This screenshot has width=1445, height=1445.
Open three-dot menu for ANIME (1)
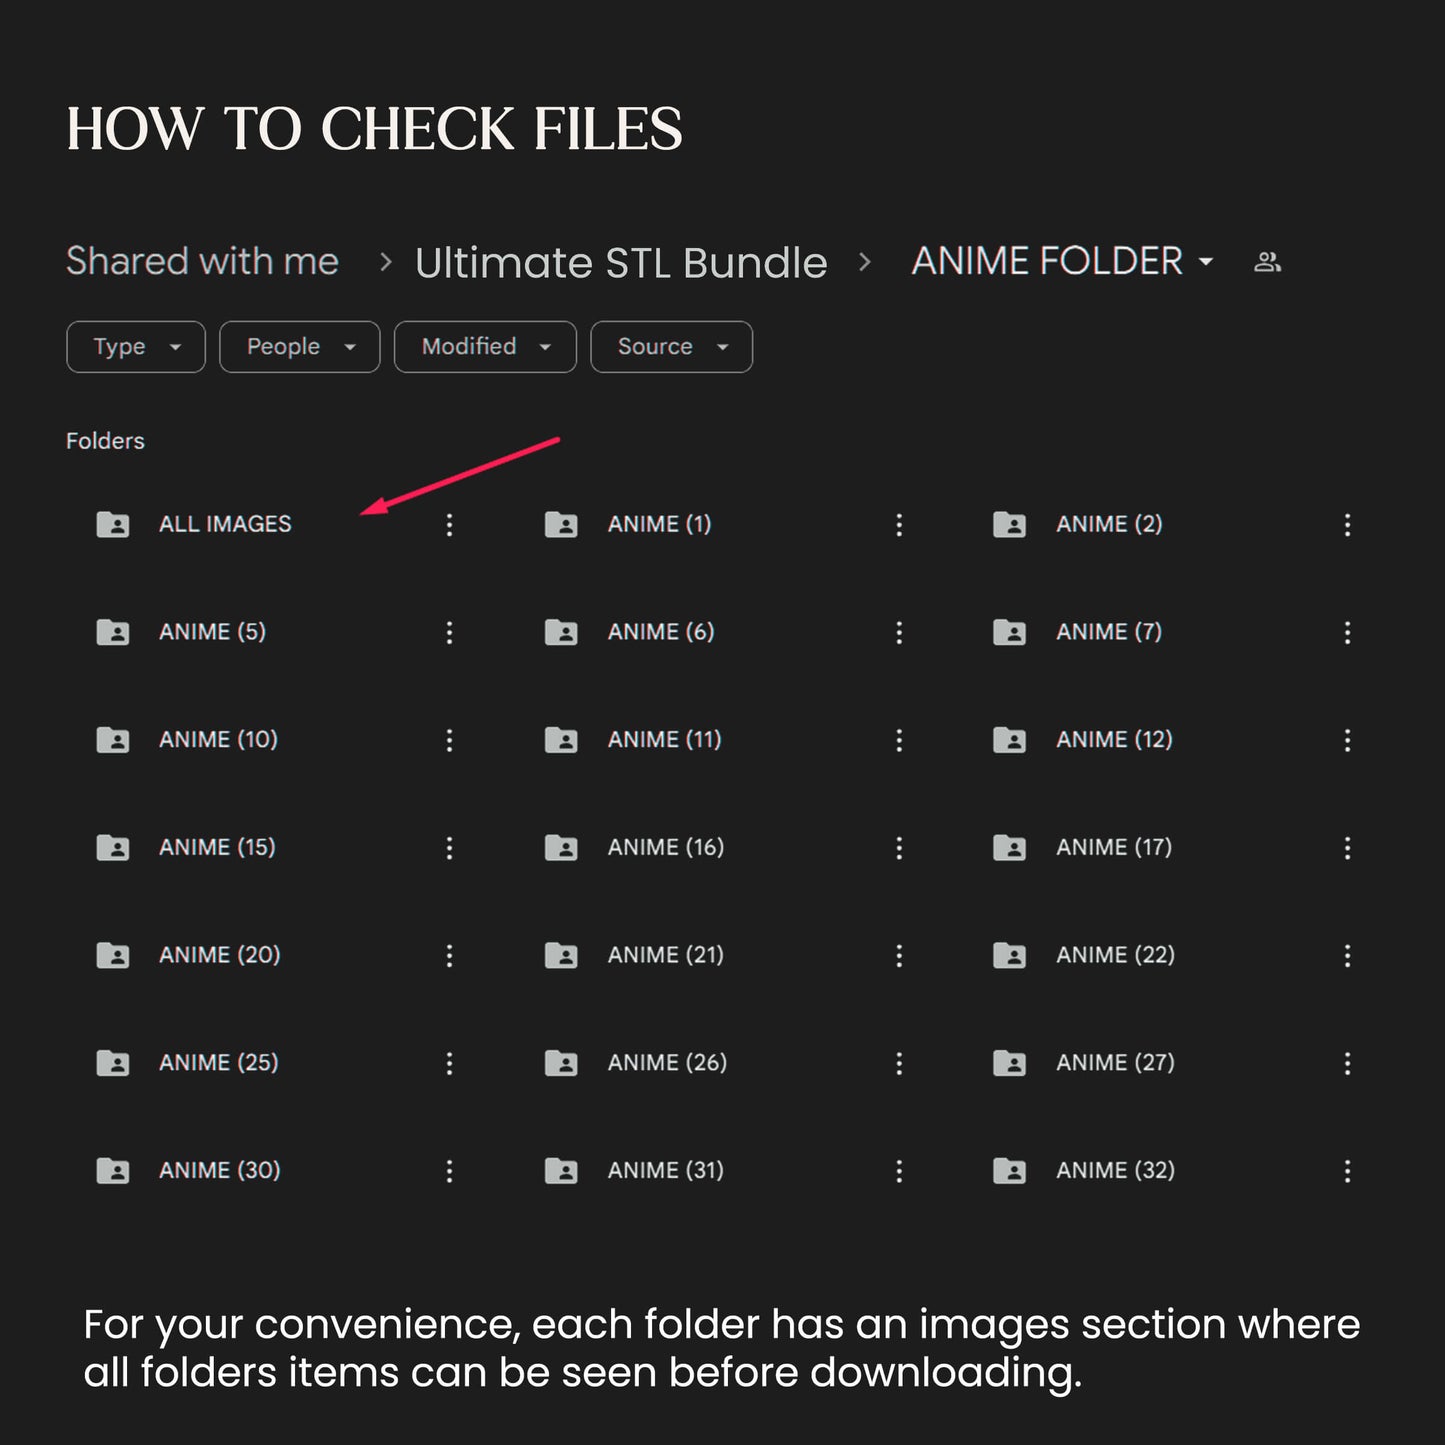[x=899, y=525]
